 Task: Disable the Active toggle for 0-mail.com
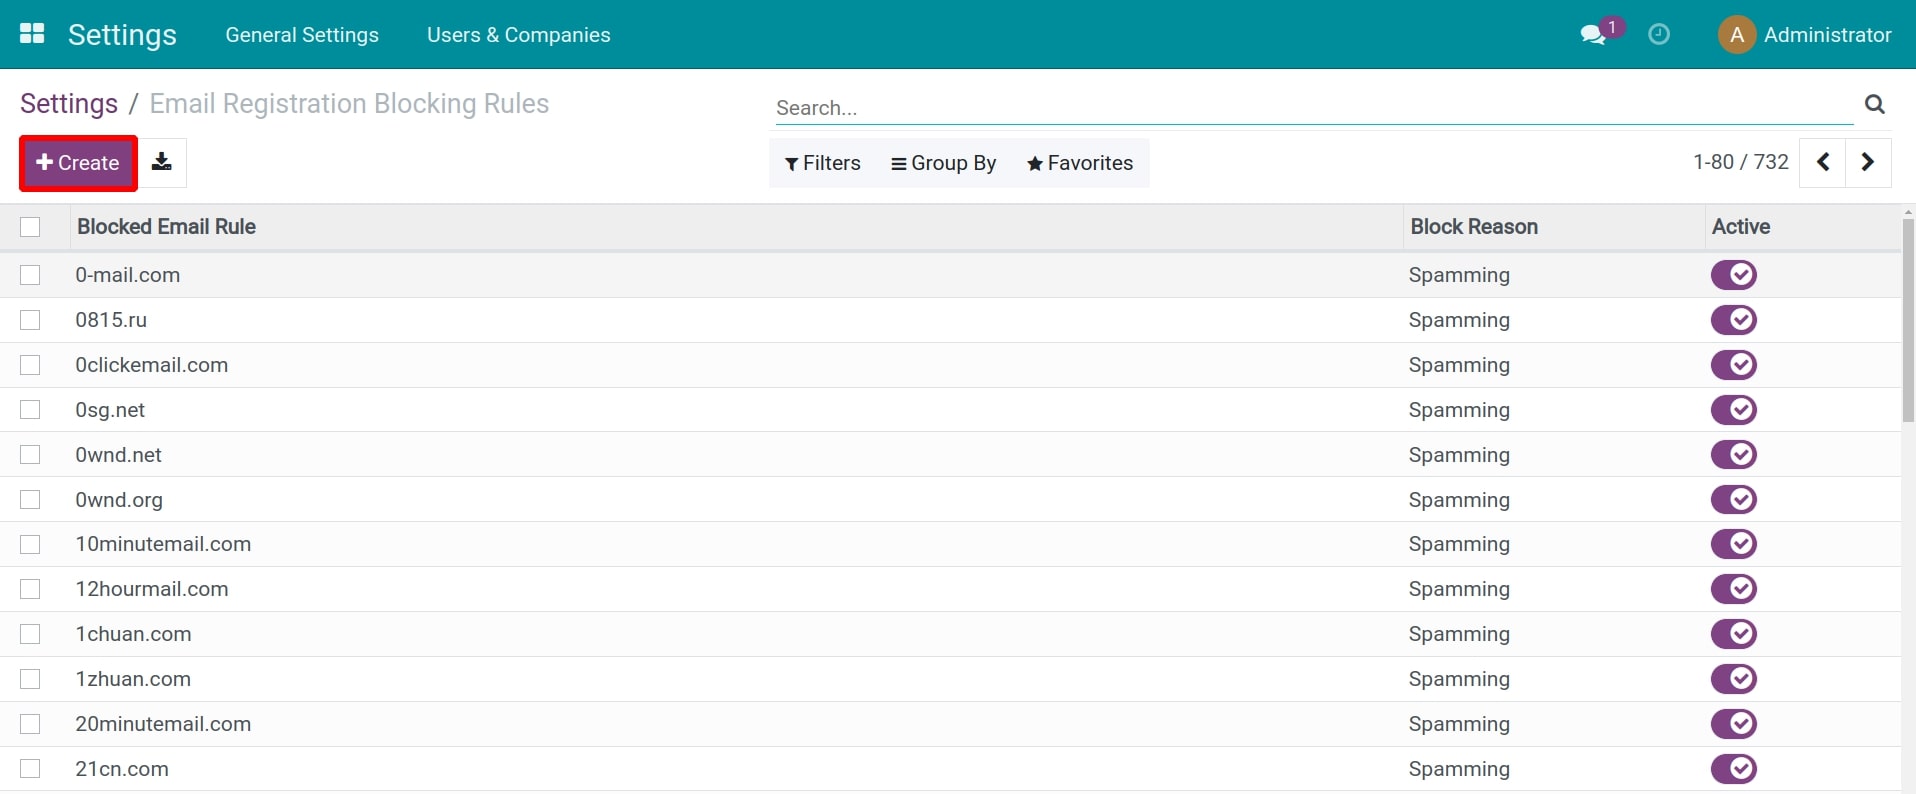tap(1733, 275)
